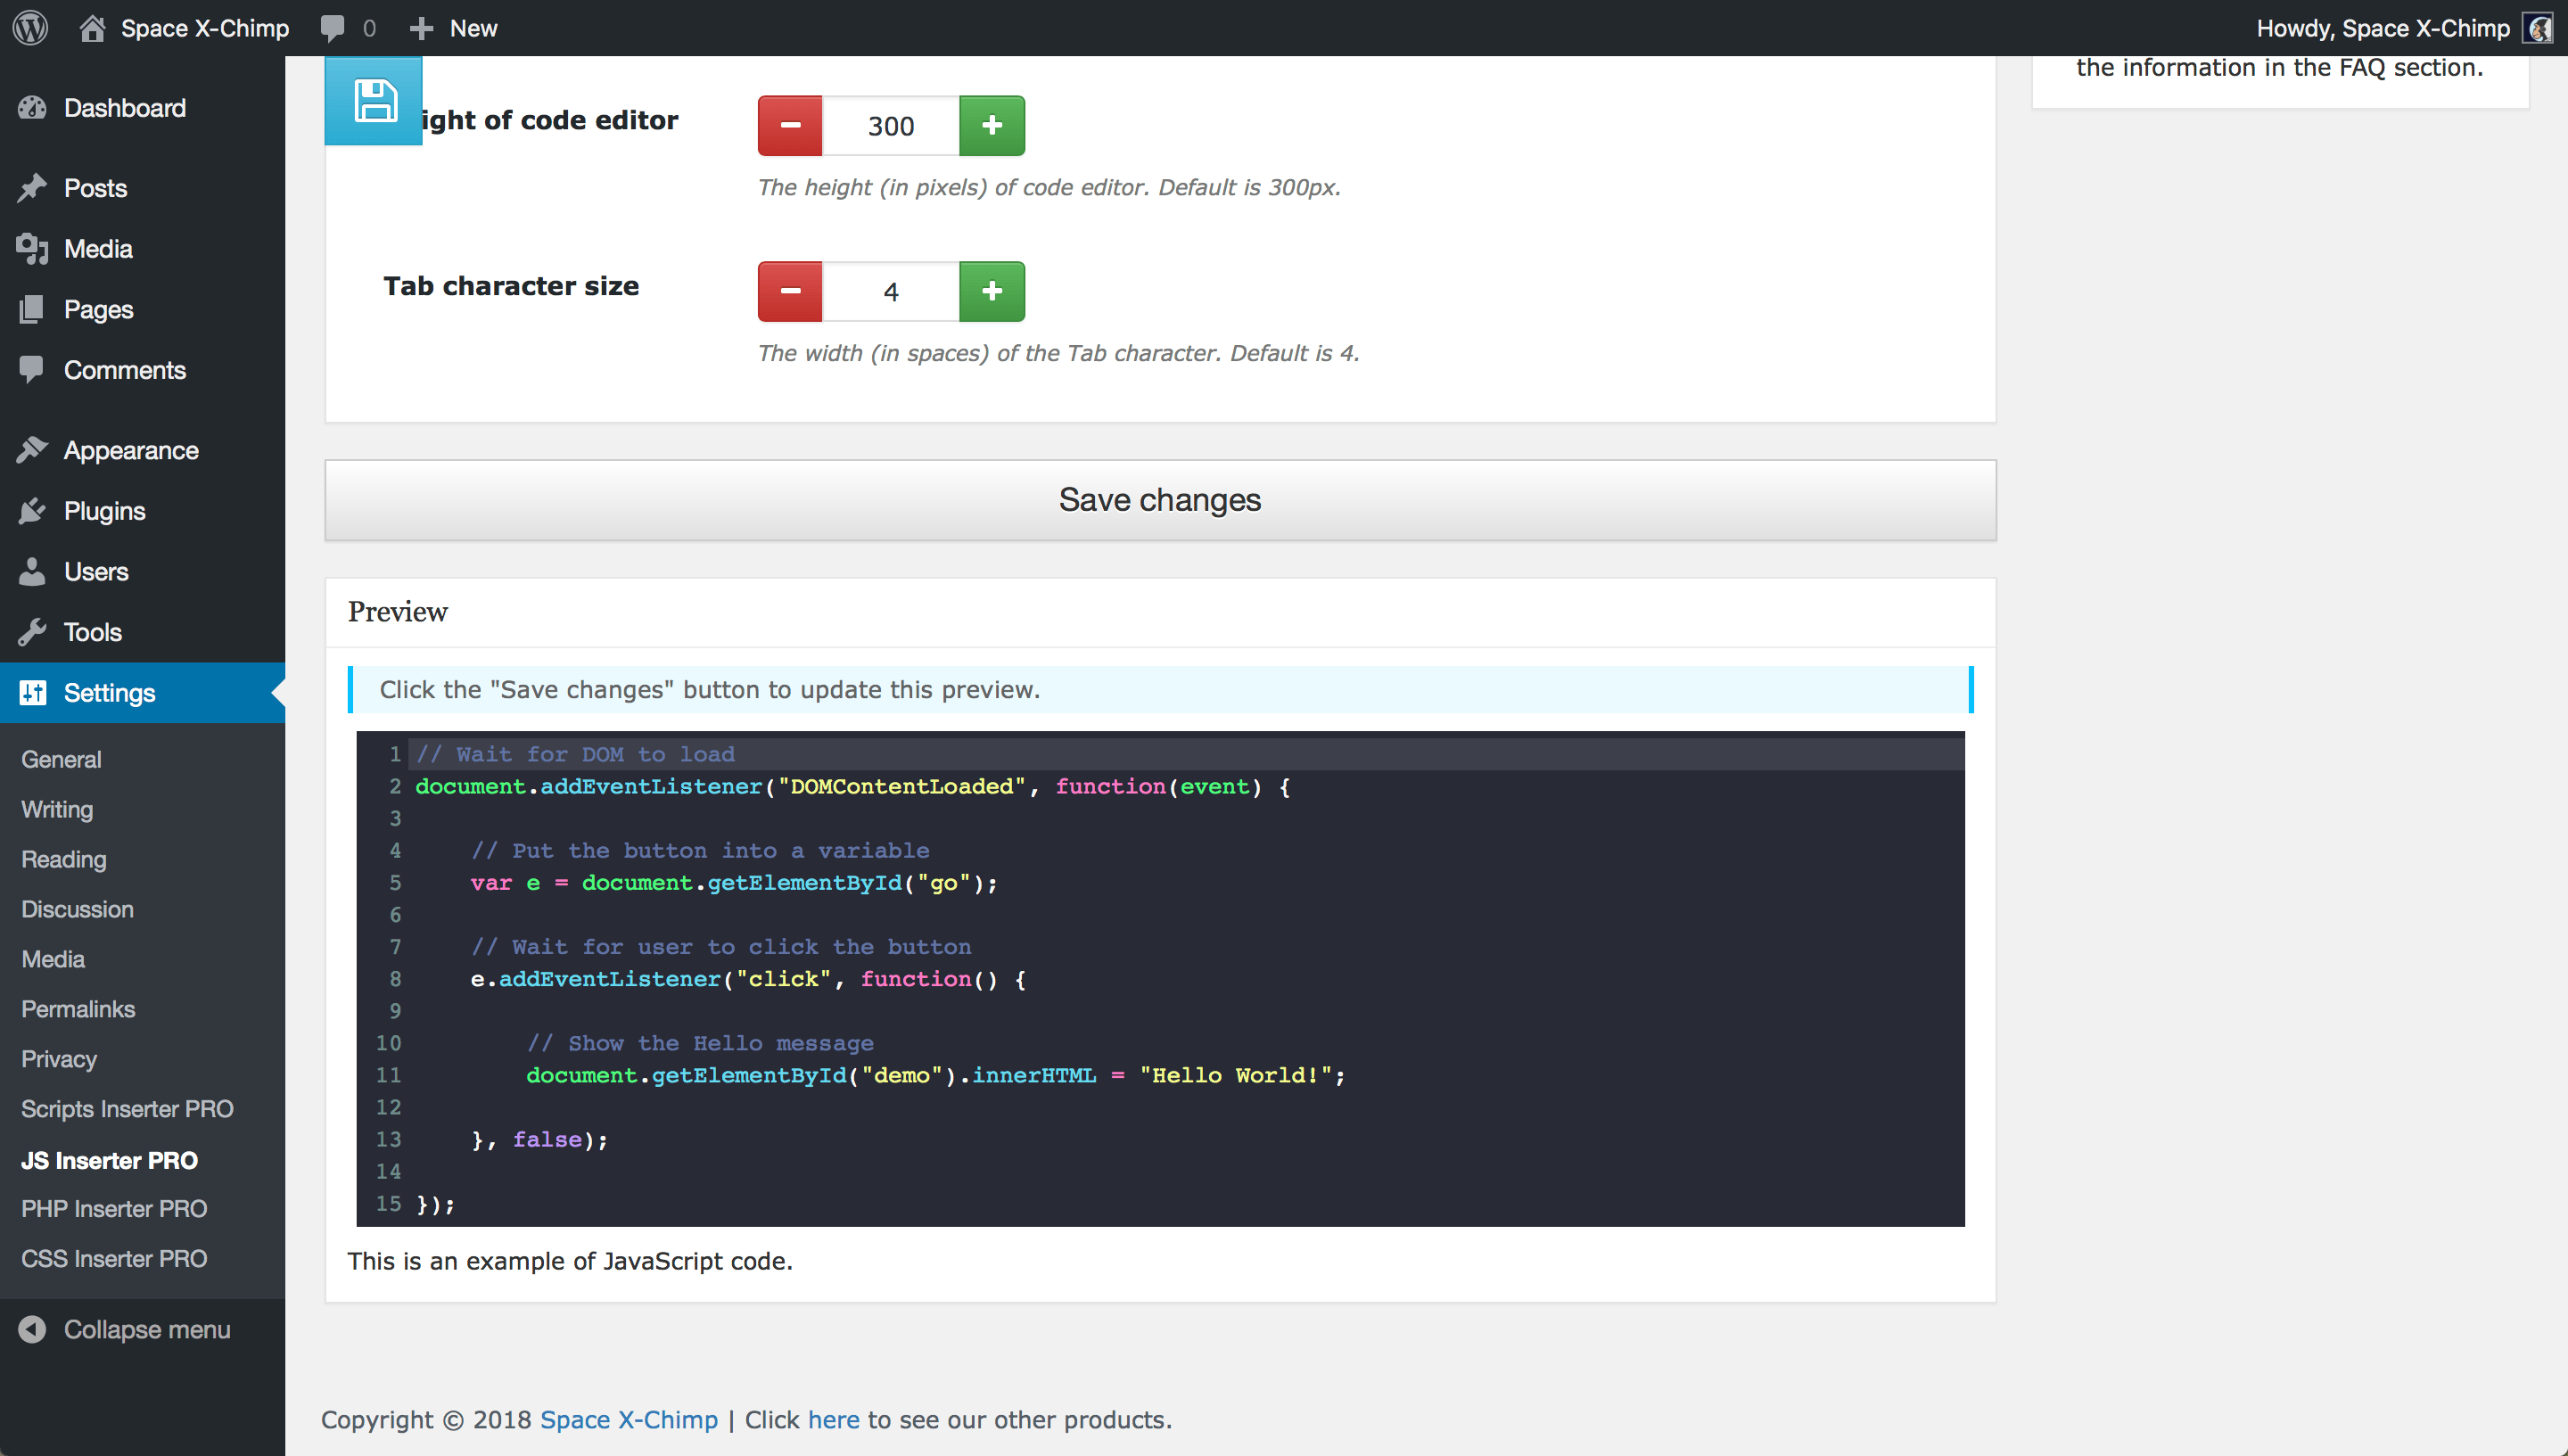2568x1456 pixels.
Task: Click the Settings sliders icon
Action: tap(32, 693)
